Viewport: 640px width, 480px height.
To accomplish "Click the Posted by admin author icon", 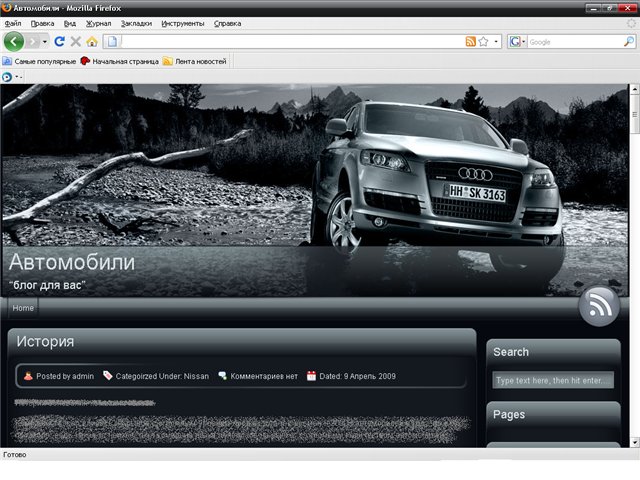I will pyautogui.click(x=28, y=376).
